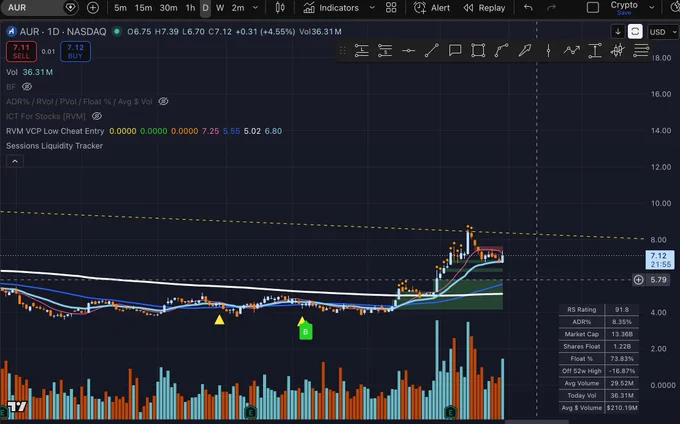Click the Avg $ Volume table row
Image resolution: width=680 pixels, height=424 pixels.
[598, 408]
